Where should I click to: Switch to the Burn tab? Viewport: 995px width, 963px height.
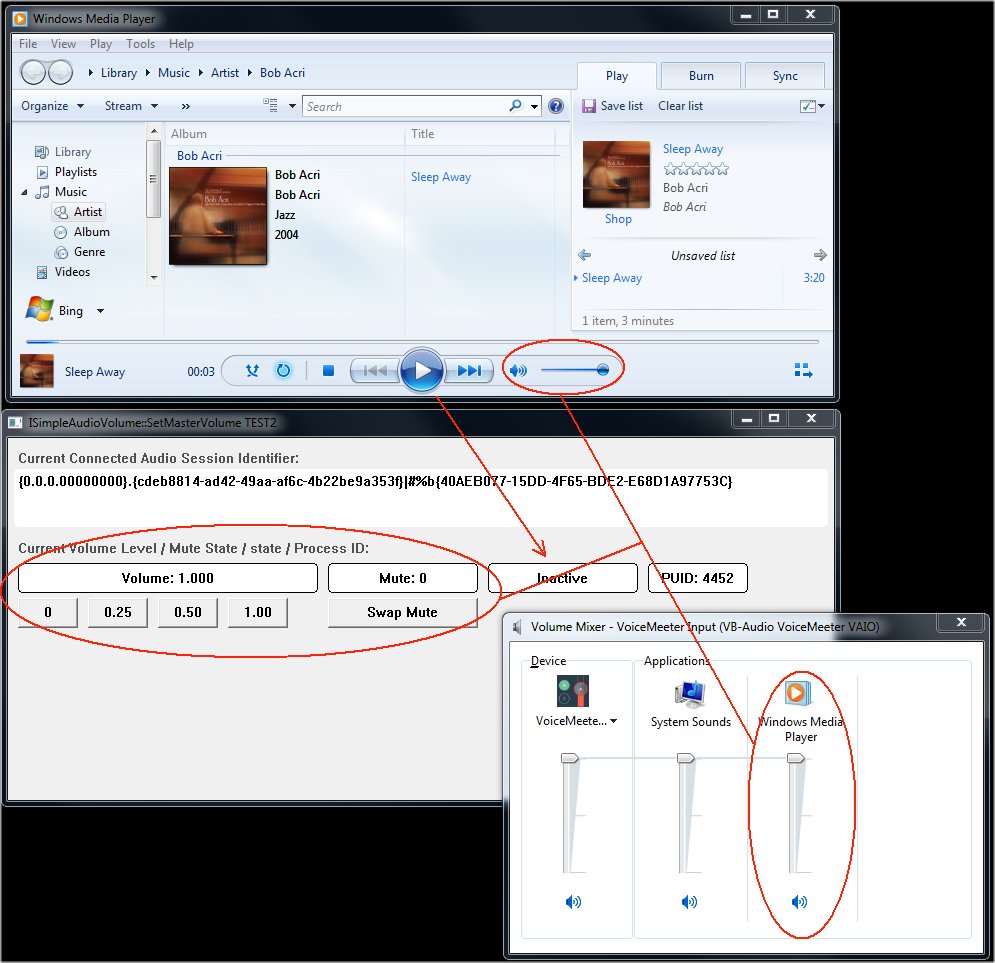coord(700,76)
